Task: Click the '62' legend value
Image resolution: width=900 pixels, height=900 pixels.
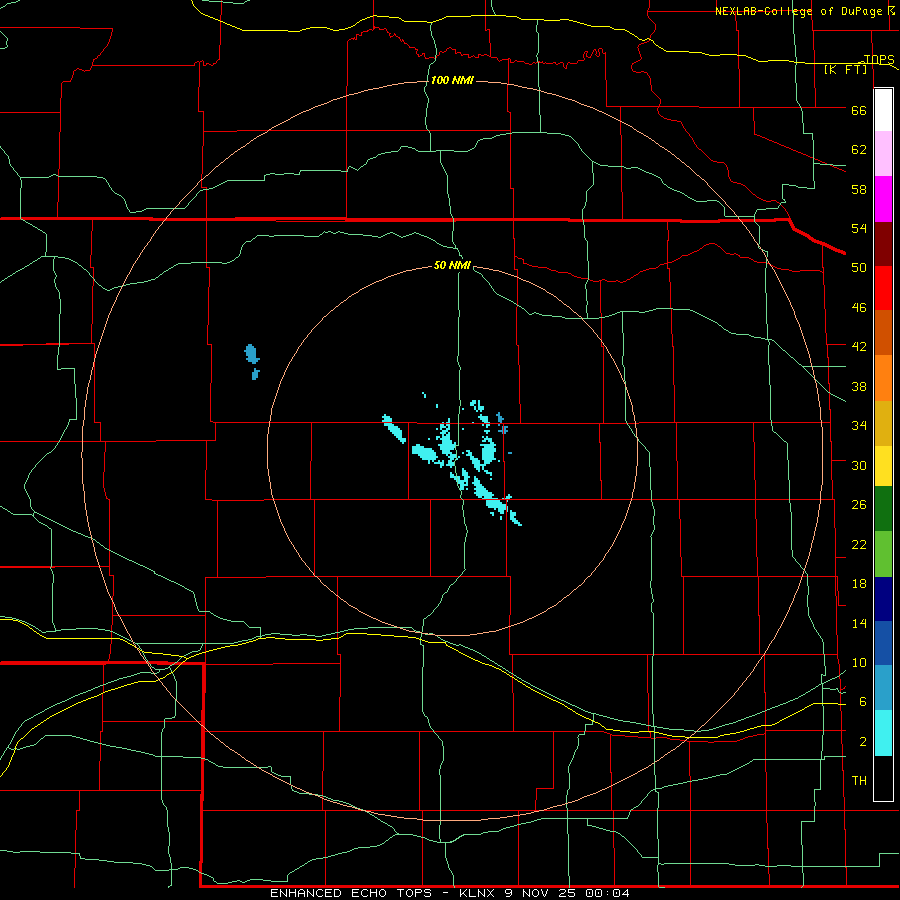Action: pyautogui.click(x=859, y=150)
